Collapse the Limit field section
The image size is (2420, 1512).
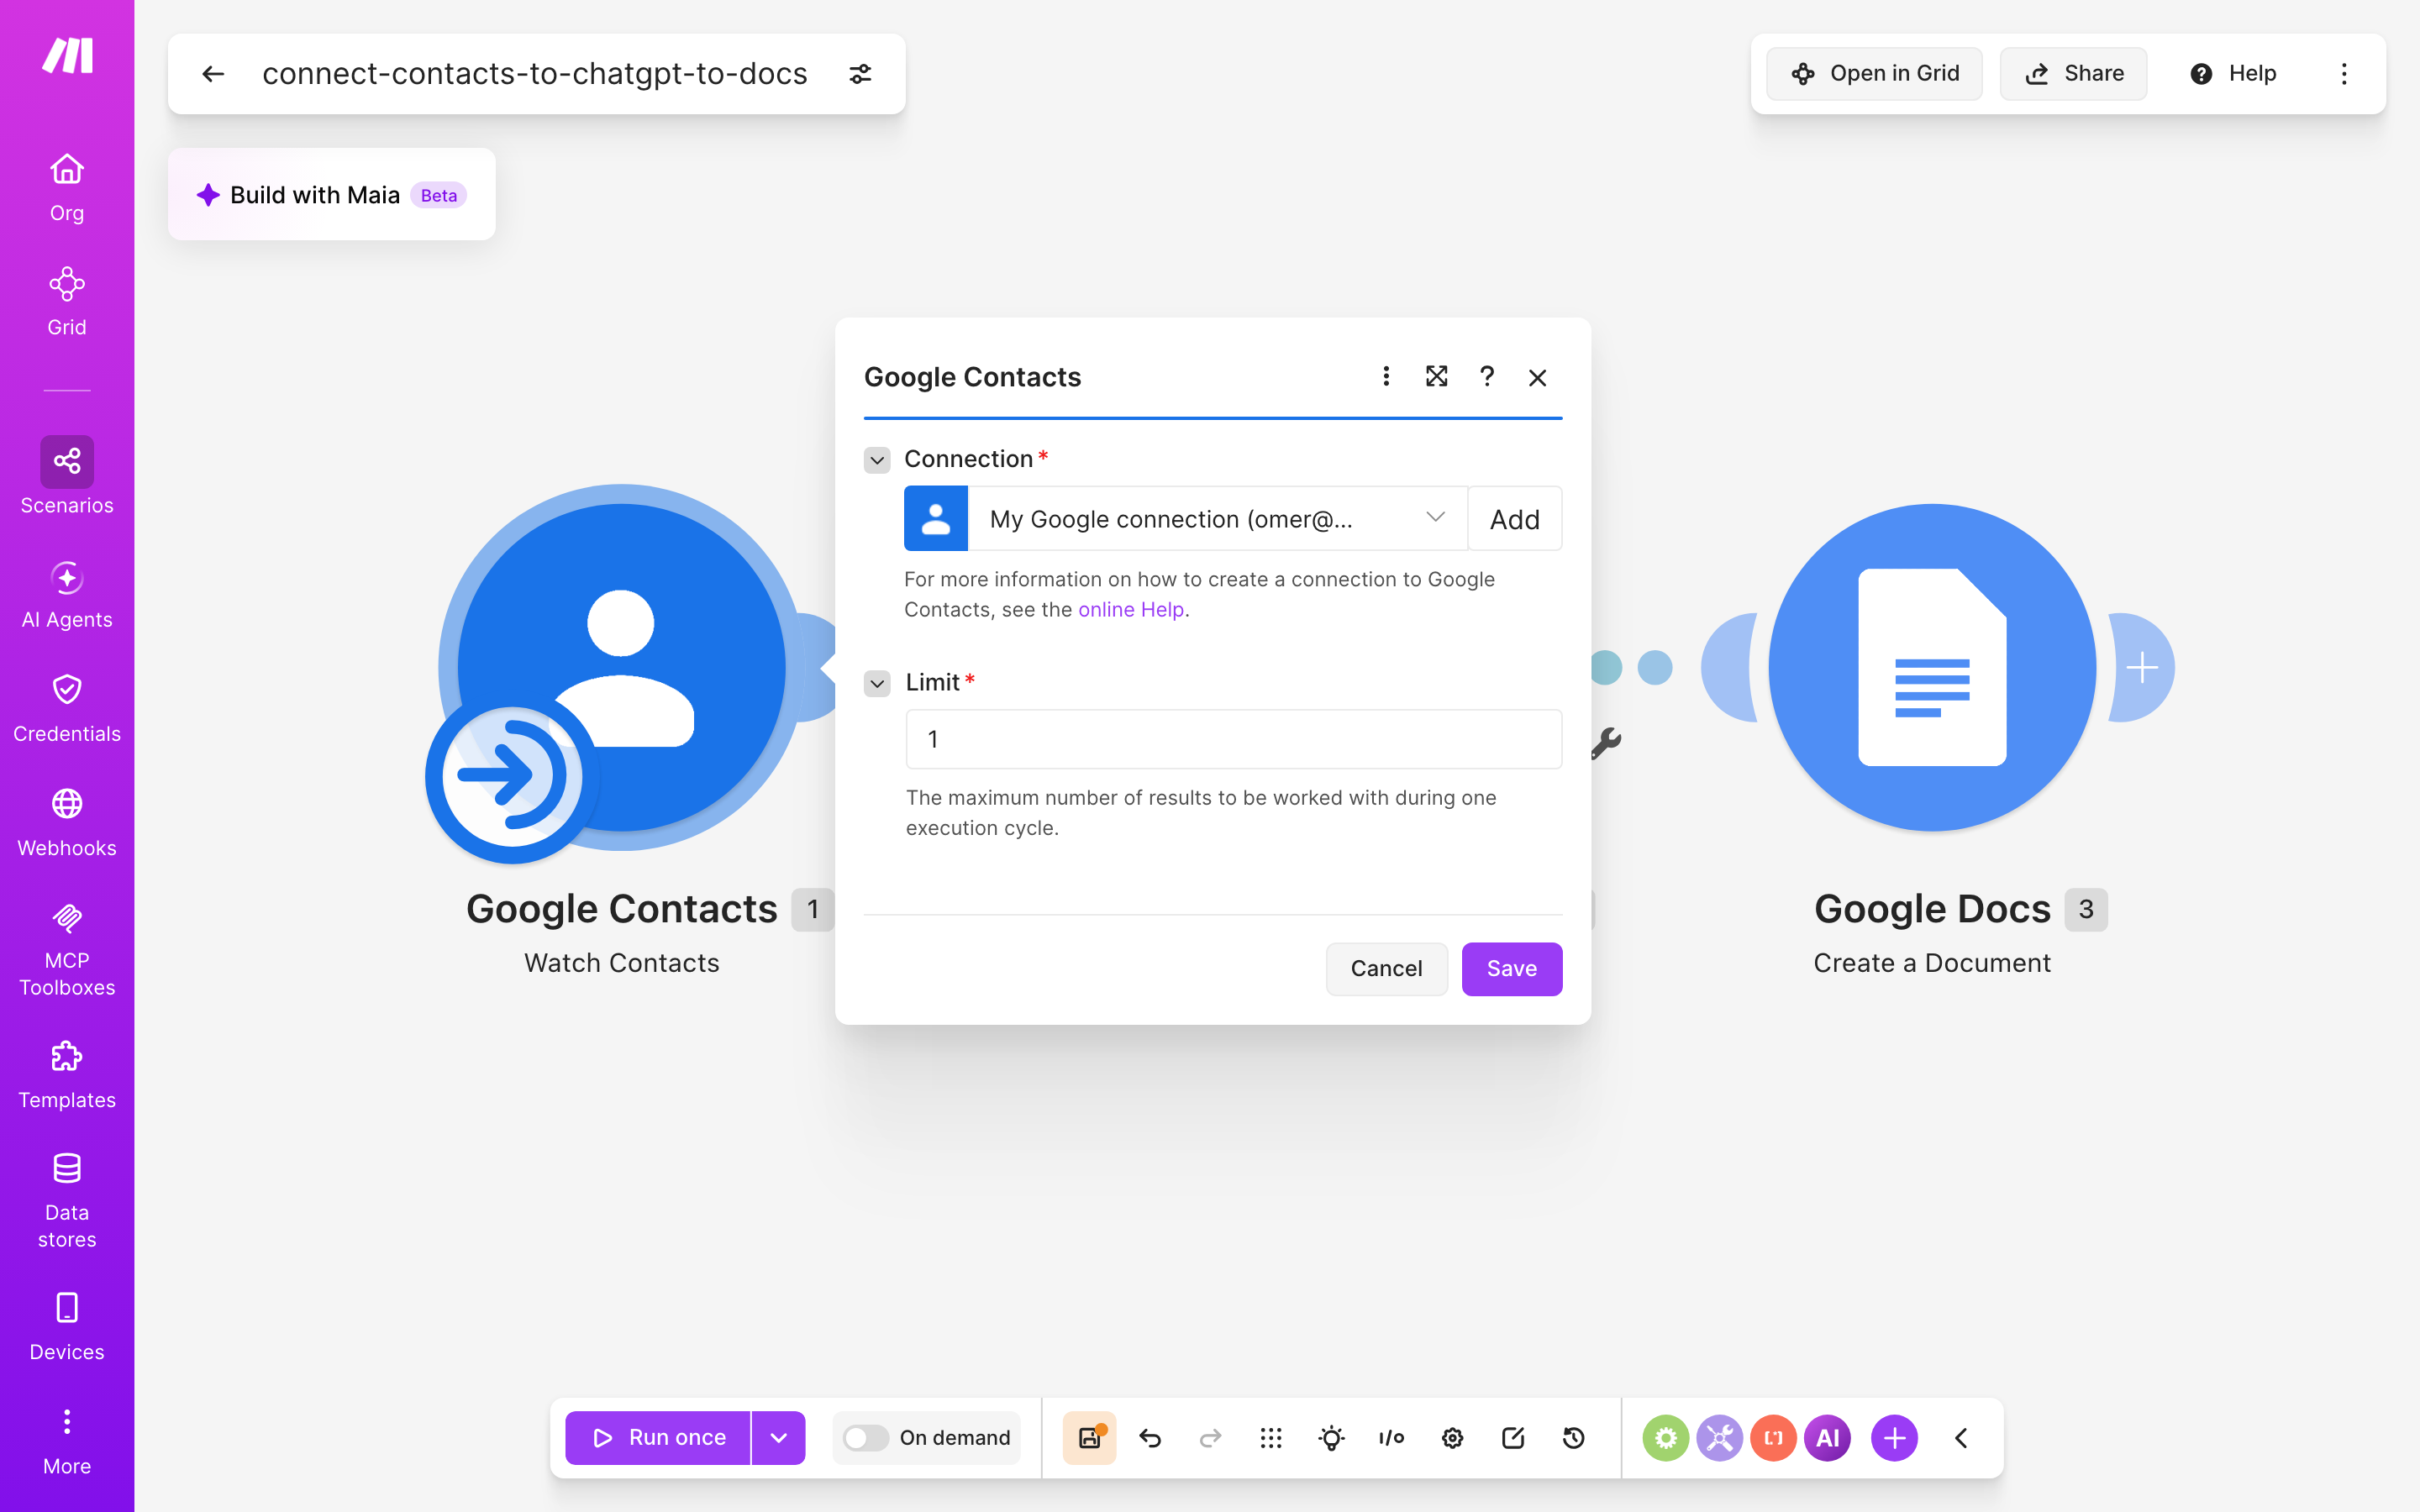[877, 683]
